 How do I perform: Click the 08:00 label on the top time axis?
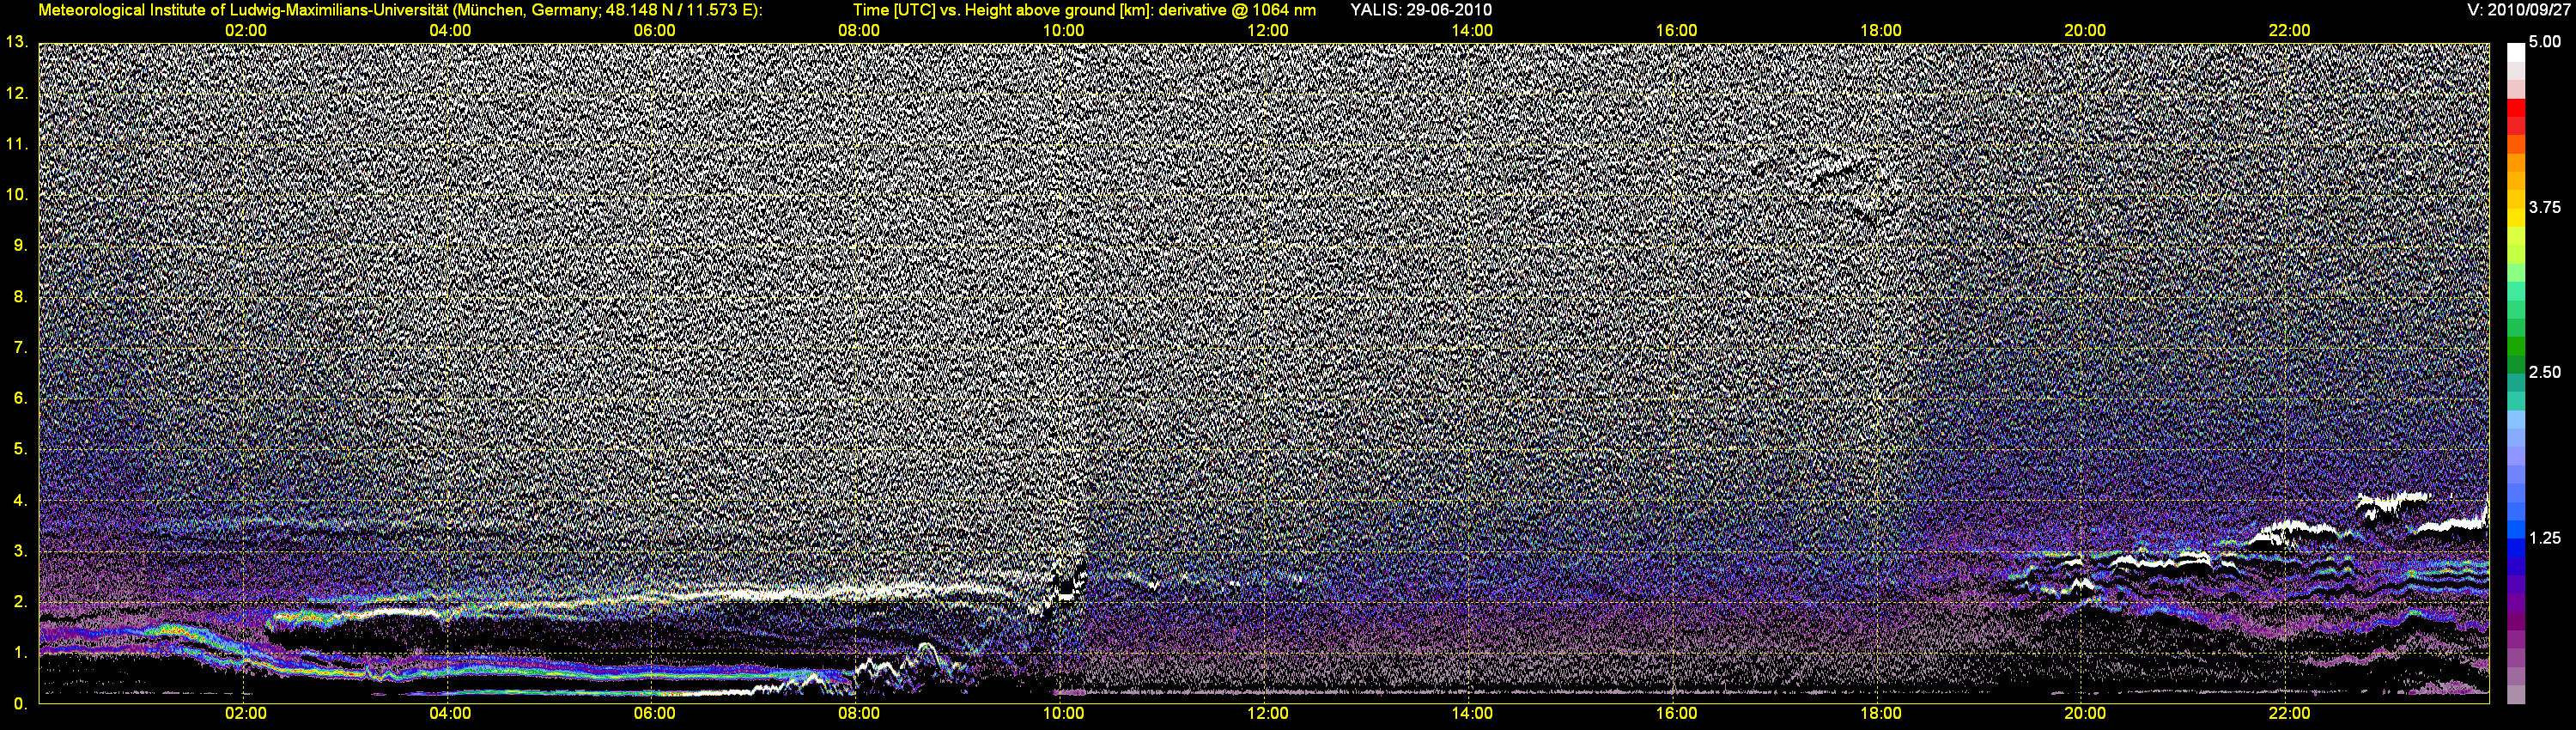coord(859,31)
